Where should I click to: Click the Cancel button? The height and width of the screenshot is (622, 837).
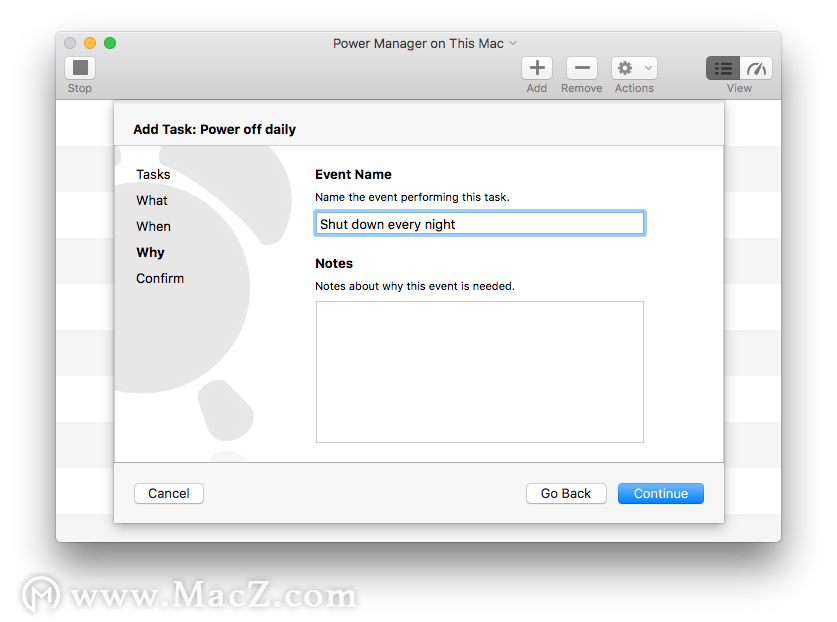169,493
